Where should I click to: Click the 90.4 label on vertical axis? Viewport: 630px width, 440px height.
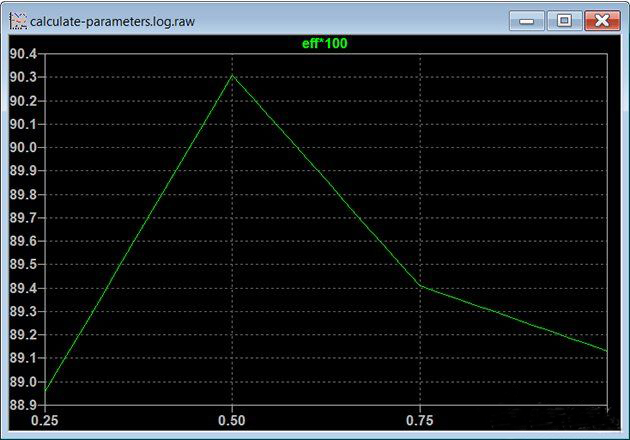tap(23, 54)
